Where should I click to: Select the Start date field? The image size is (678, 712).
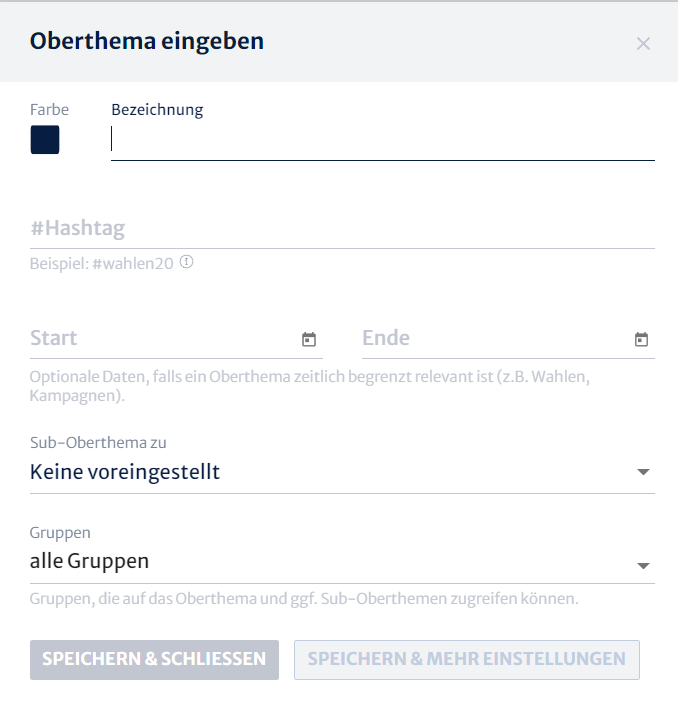click(x=176, y=339)
